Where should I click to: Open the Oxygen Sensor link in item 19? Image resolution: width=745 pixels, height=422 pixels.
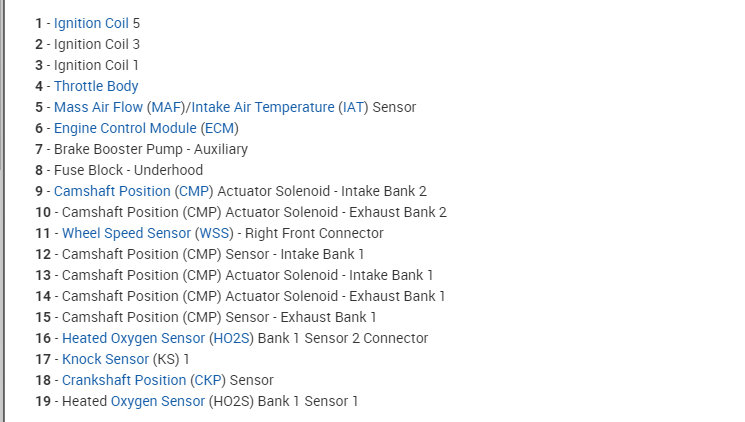pyautogui.click(x=157, y=401)
